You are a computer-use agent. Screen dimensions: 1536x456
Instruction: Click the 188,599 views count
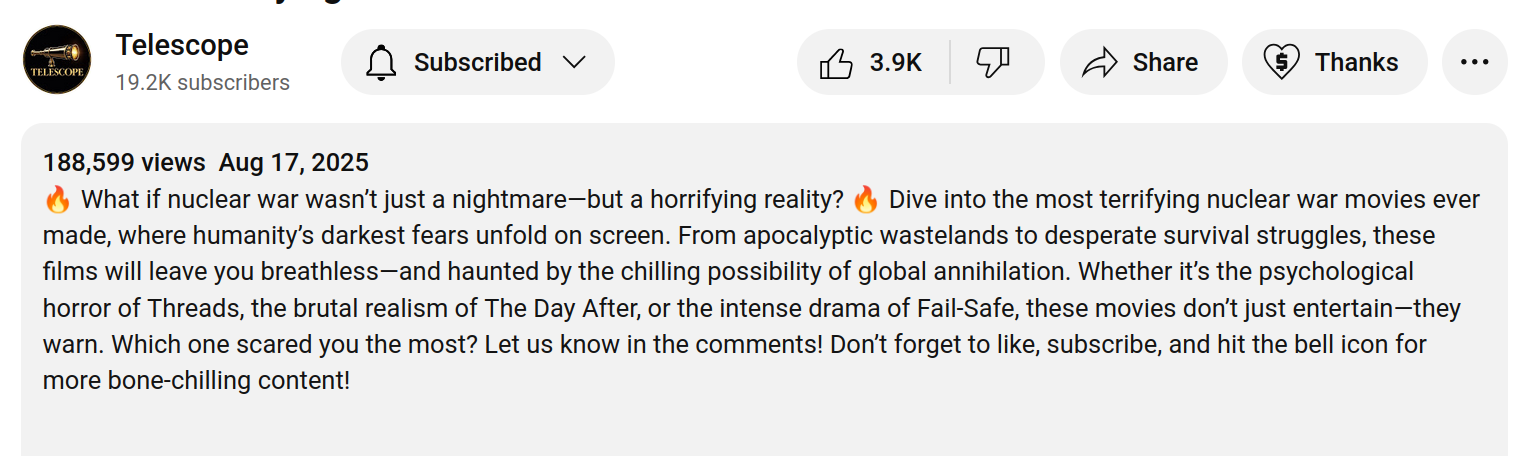tap(124, 162)
